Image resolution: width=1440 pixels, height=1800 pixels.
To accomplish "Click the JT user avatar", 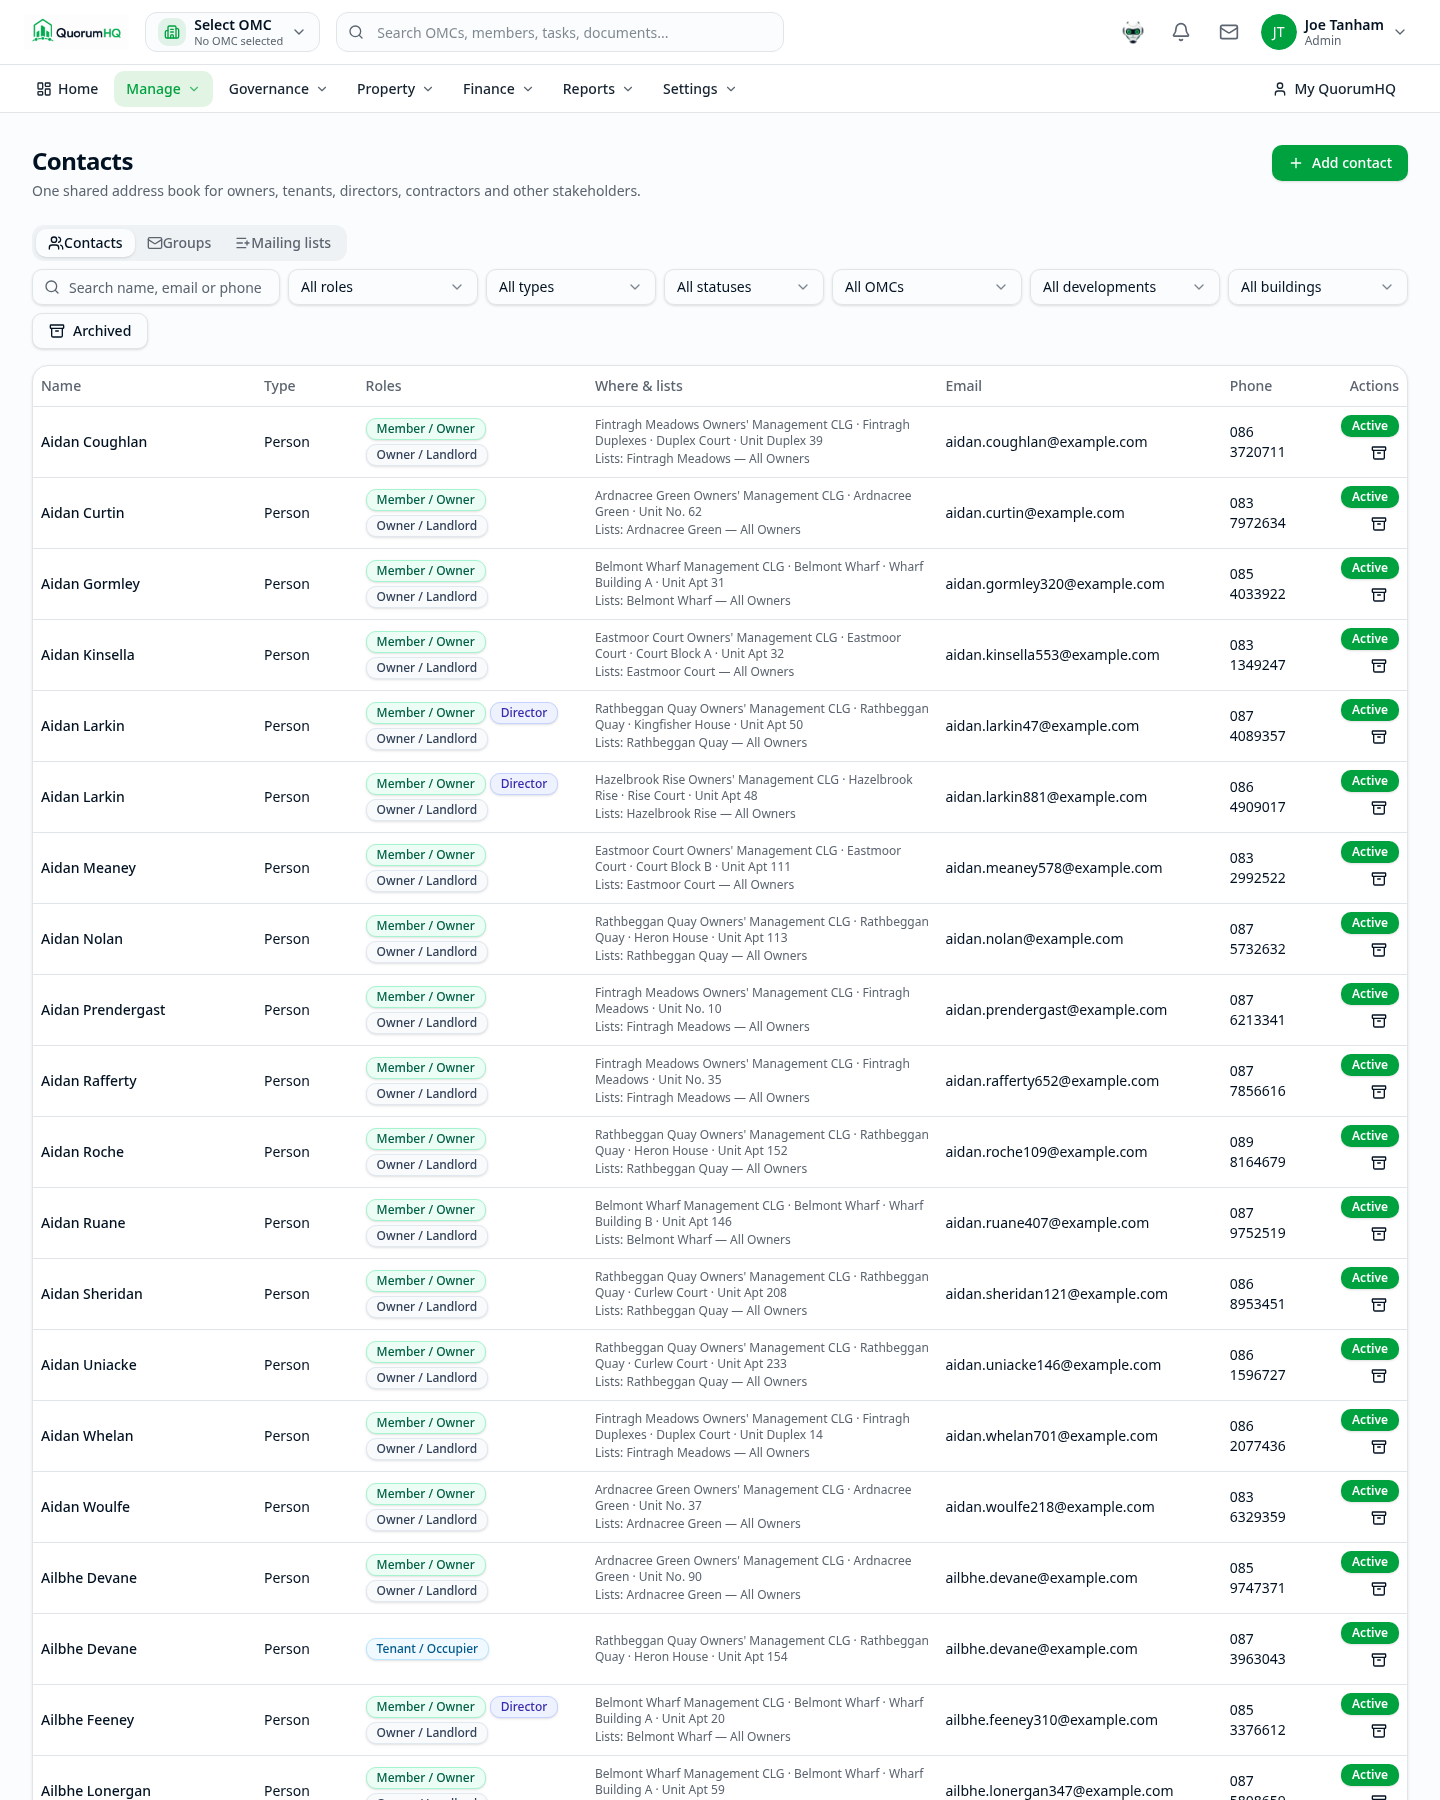I will tap(1278, 32).
